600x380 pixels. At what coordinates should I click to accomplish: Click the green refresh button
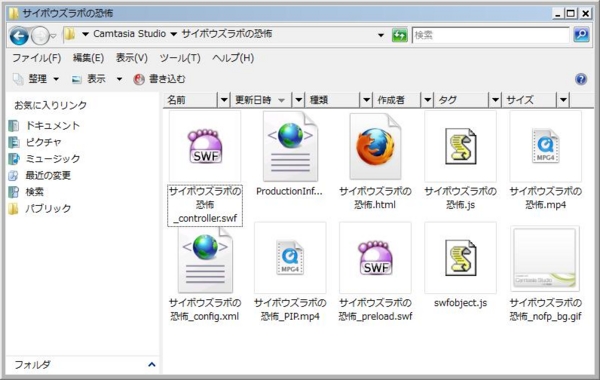(x=399, y=36)
